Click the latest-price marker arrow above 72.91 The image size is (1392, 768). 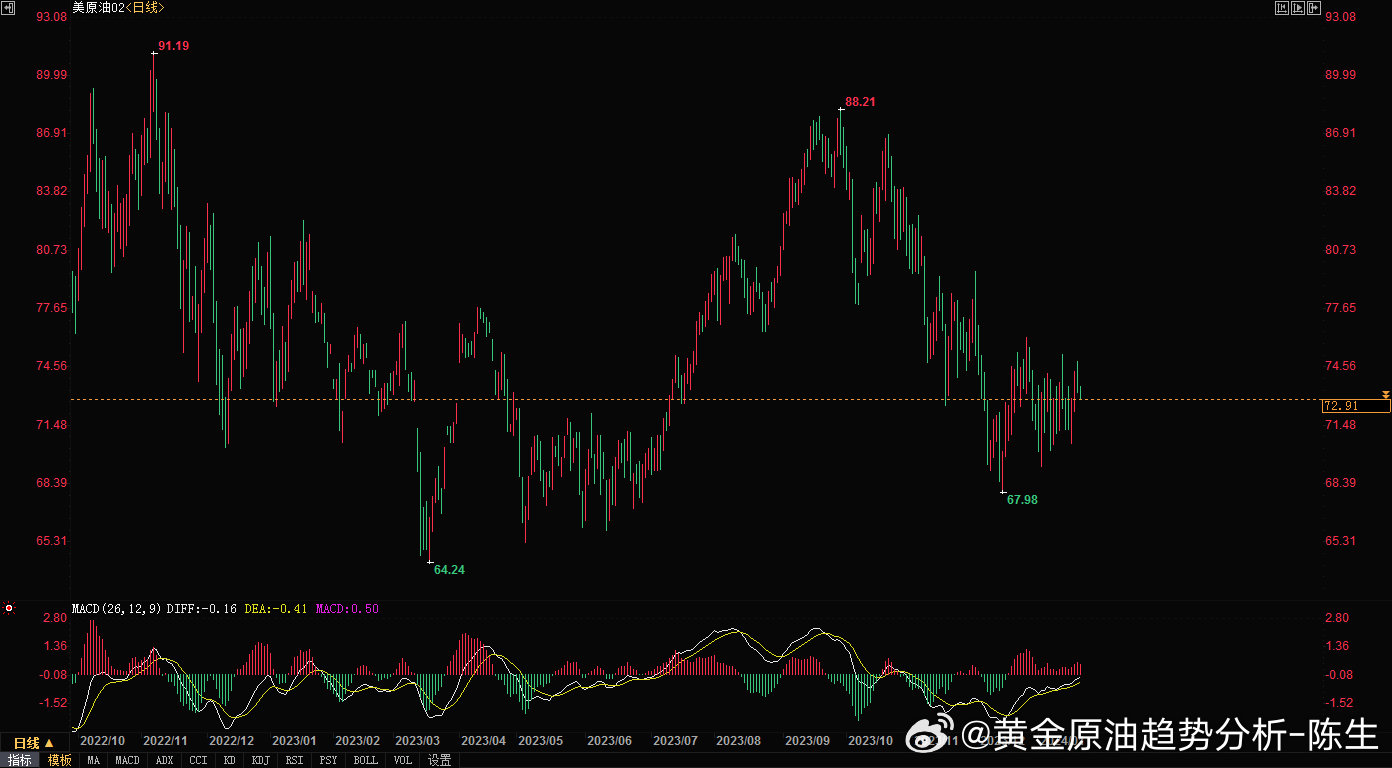1385,396
